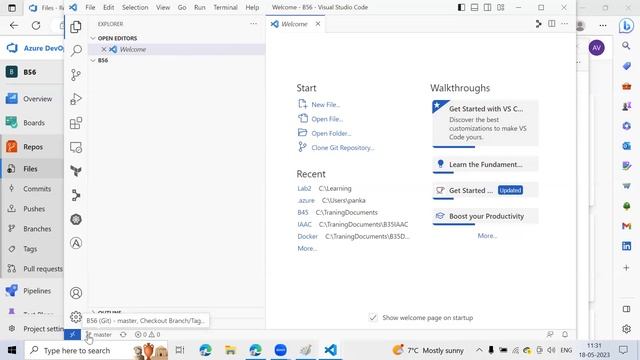Open the Manage gear icon in VS Code
Viewport: 640px width, 360px height.
(x=76, y=317)
